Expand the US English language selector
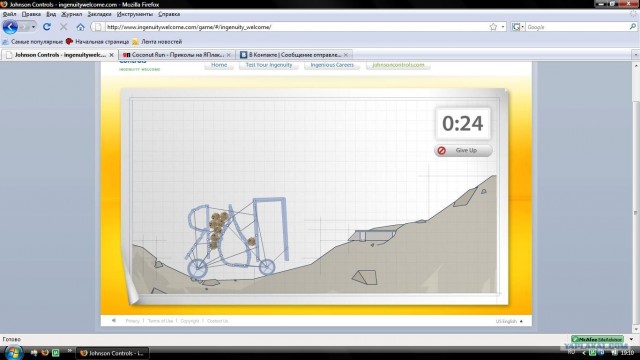Screen dimensions: 640x360 pyautogui.click(x=509, y=321)
